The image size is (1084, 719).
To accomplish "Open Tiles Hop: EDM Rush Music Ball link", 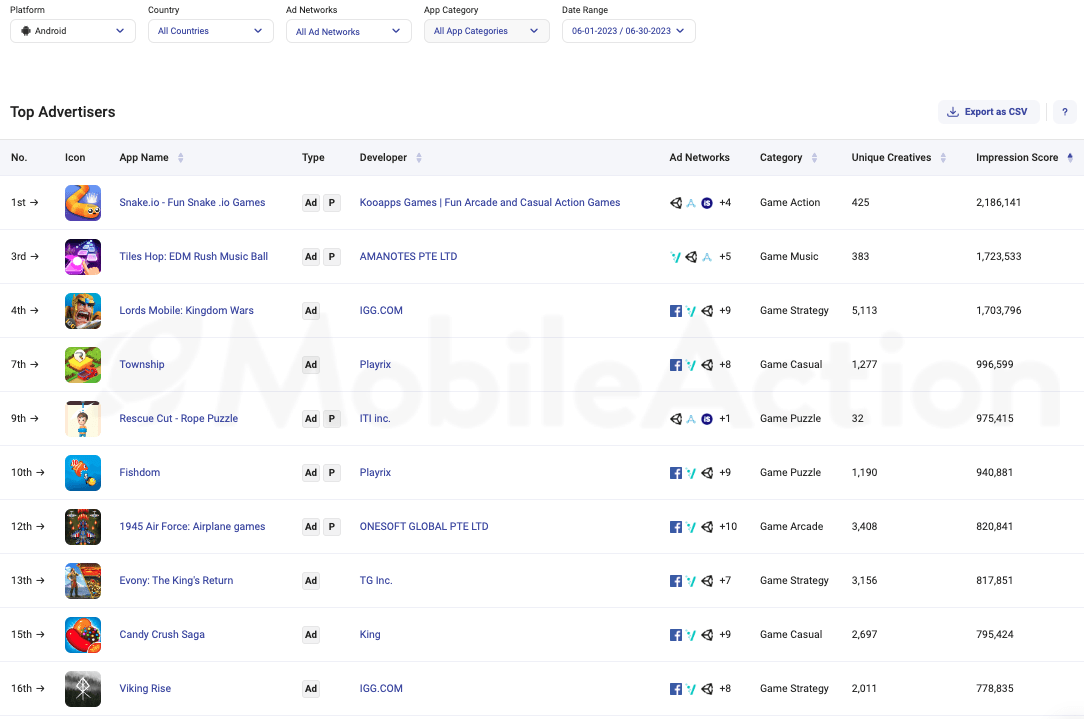I will coord(194,256).
